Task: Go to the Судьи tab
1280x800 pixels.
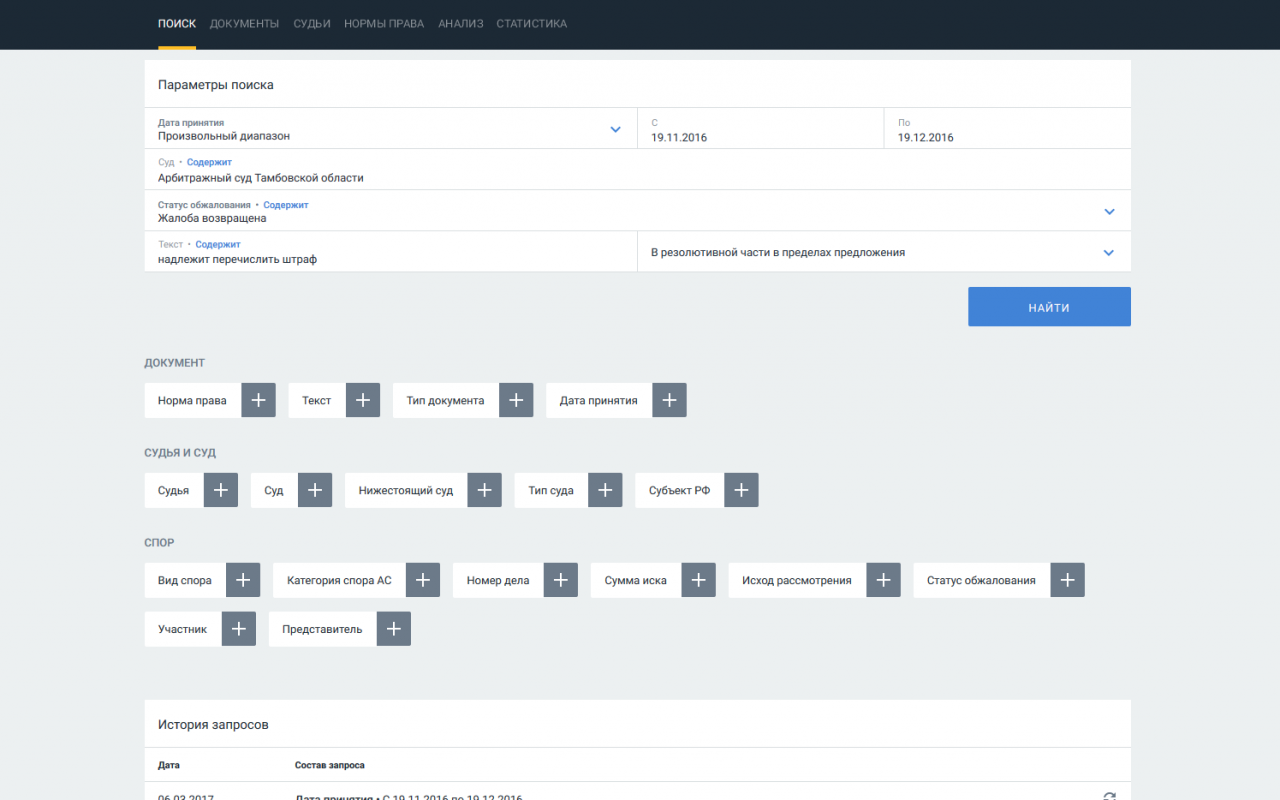Action: [312, 24]
